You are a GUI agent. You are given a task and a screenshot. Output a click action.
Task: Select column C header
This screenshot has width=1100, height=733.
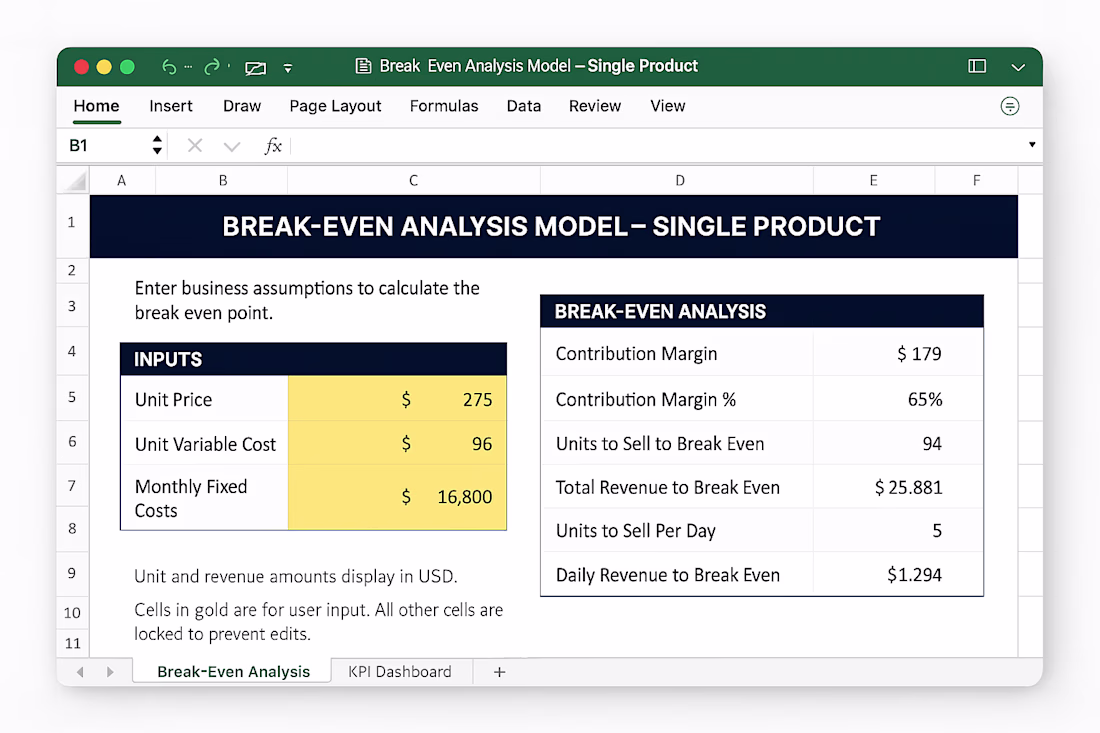[x=414, y=180]
